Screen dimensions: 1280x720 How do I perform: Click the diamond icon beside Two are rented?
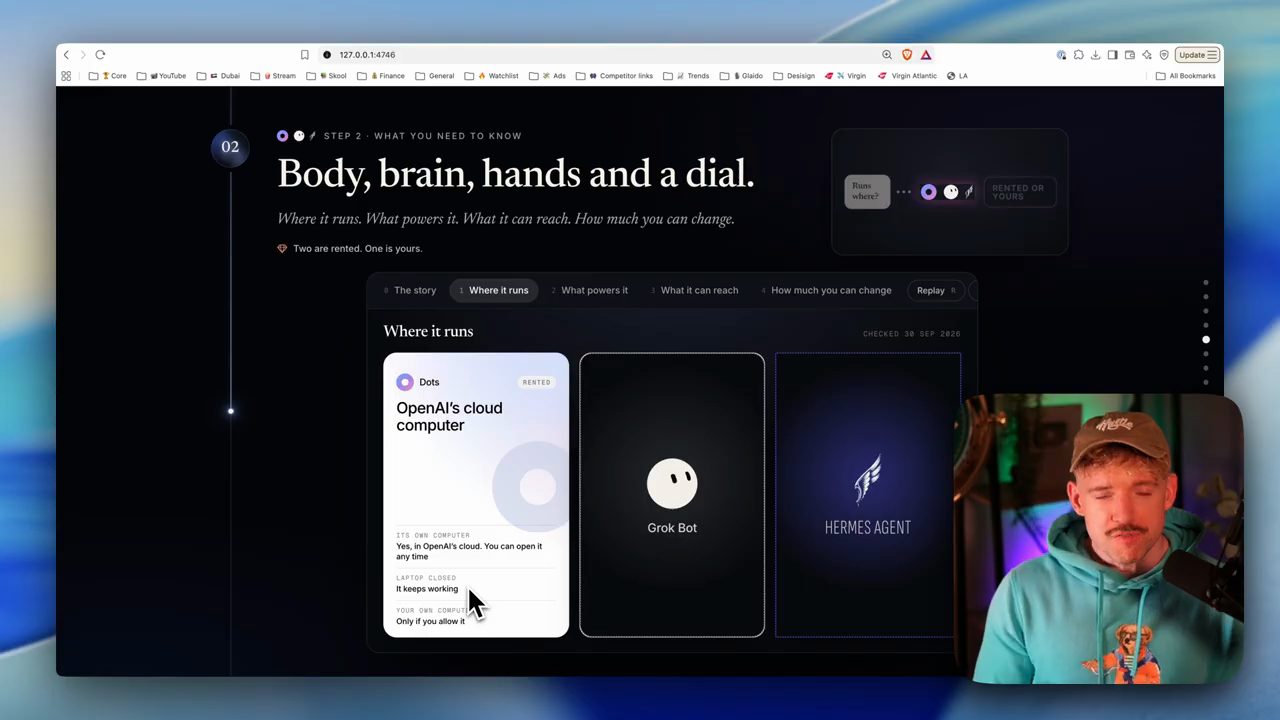pyautogui.click(x=282, y=248)
